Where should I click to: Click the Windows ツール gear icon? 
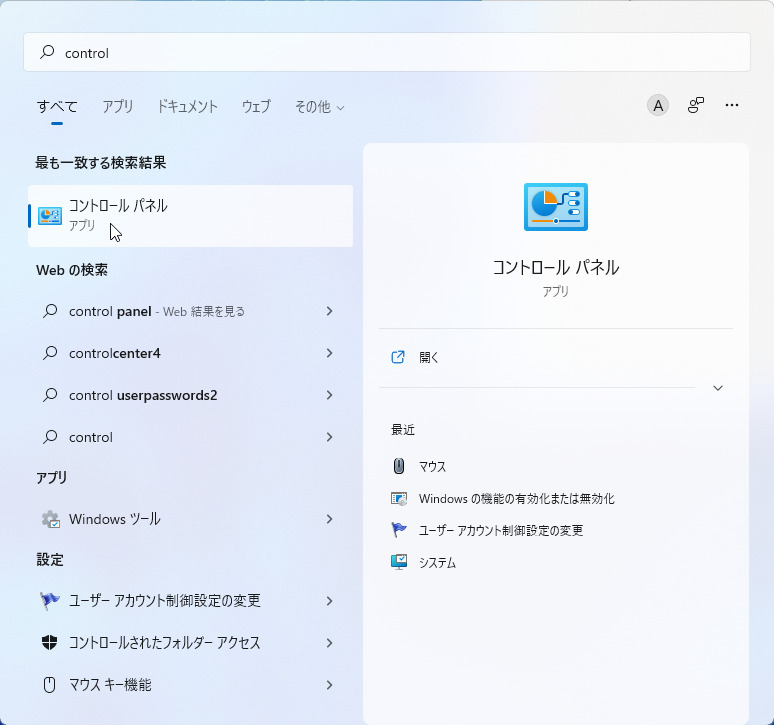pos(50,519)
